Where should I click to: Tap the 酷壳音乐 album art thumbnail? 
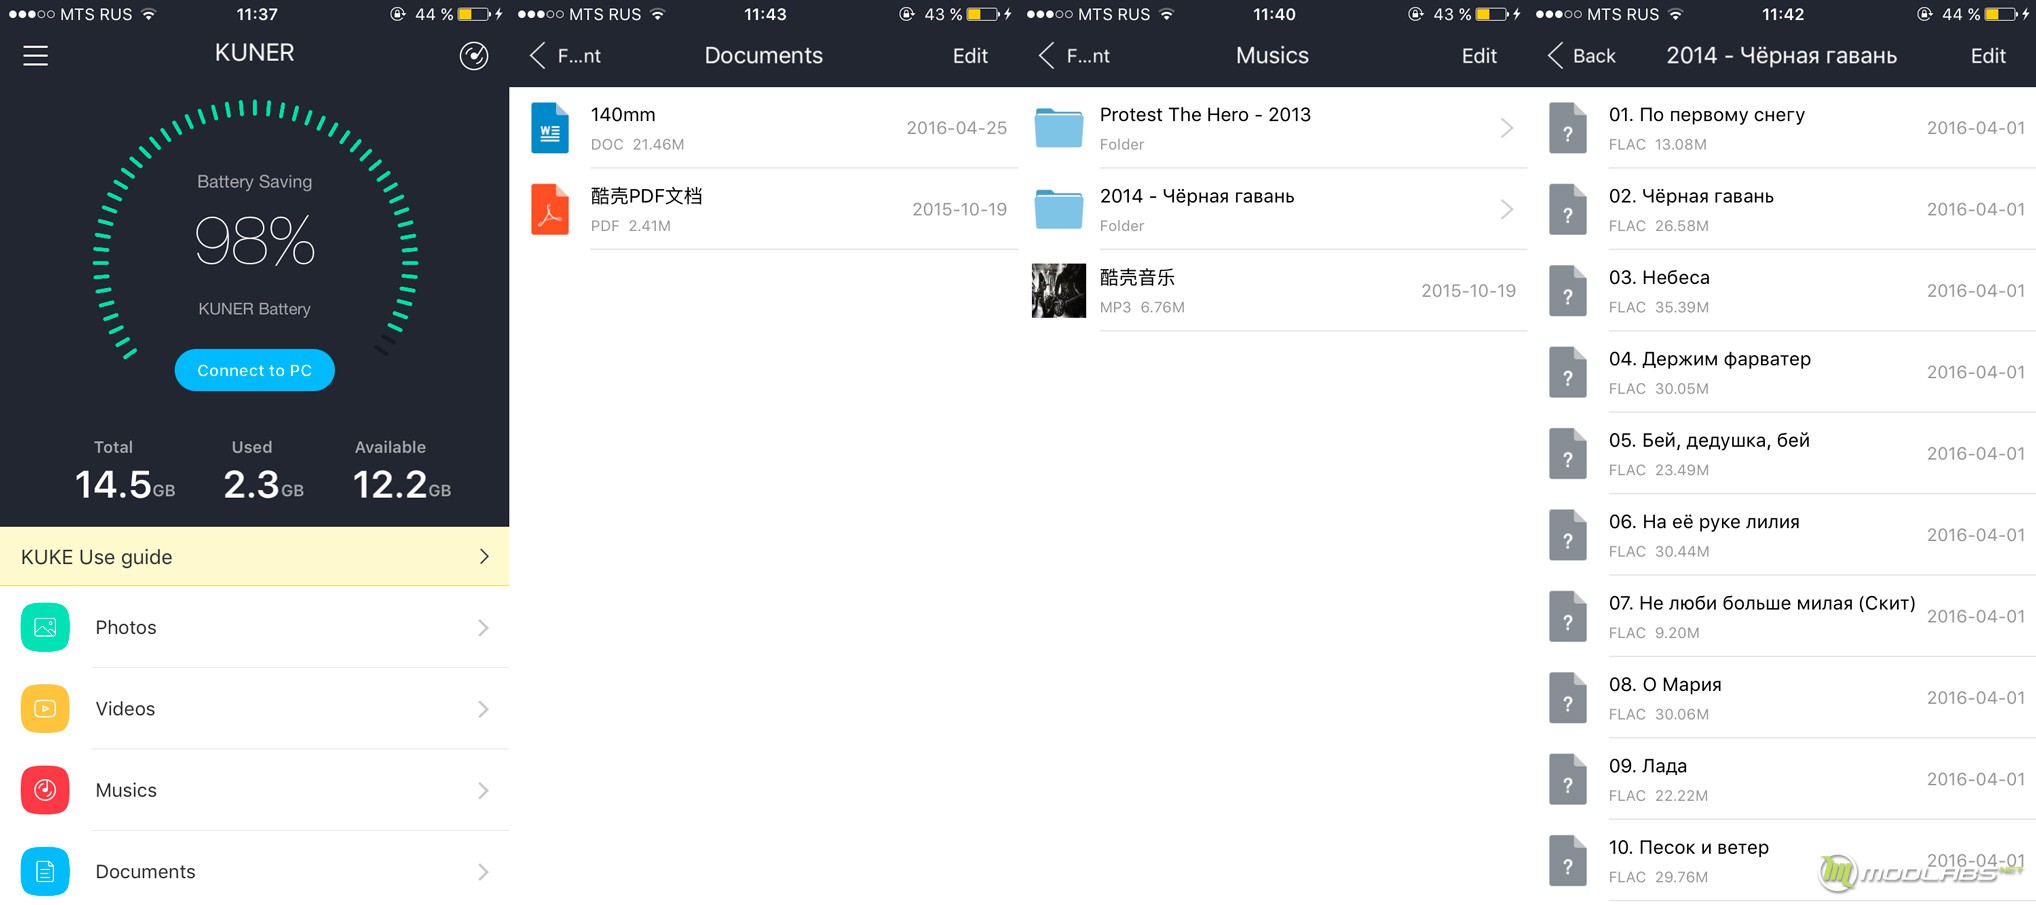pos(1059,291)
